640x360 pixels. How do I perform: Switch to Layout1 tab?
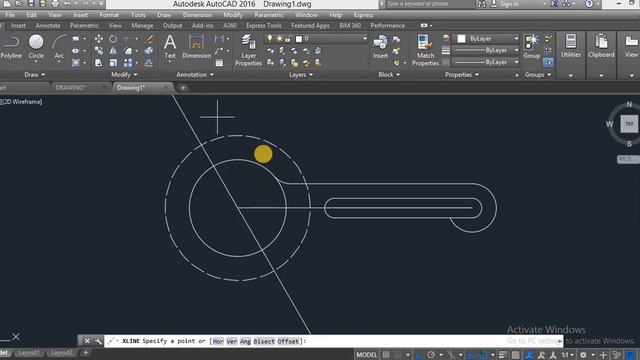click(x=29, y=353)
